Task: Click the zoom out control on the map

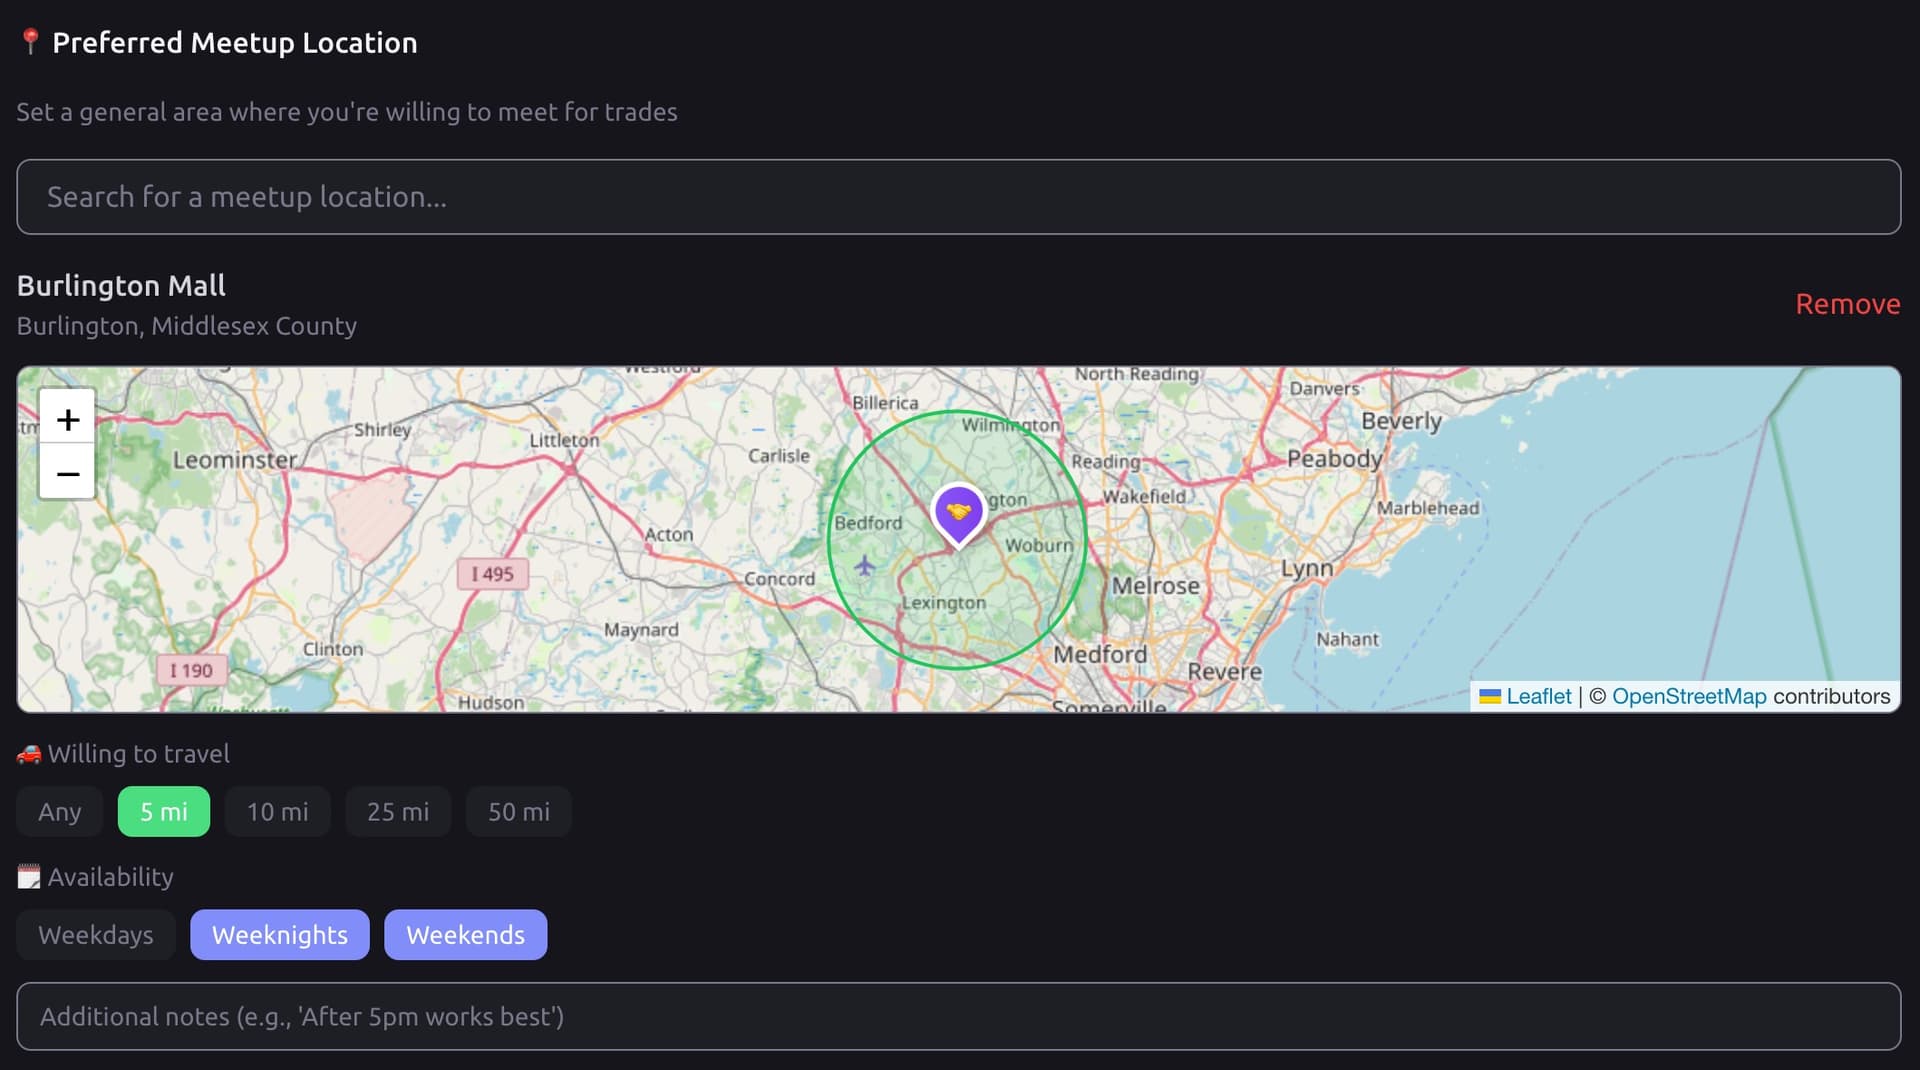Action: [x=66, y=474]
